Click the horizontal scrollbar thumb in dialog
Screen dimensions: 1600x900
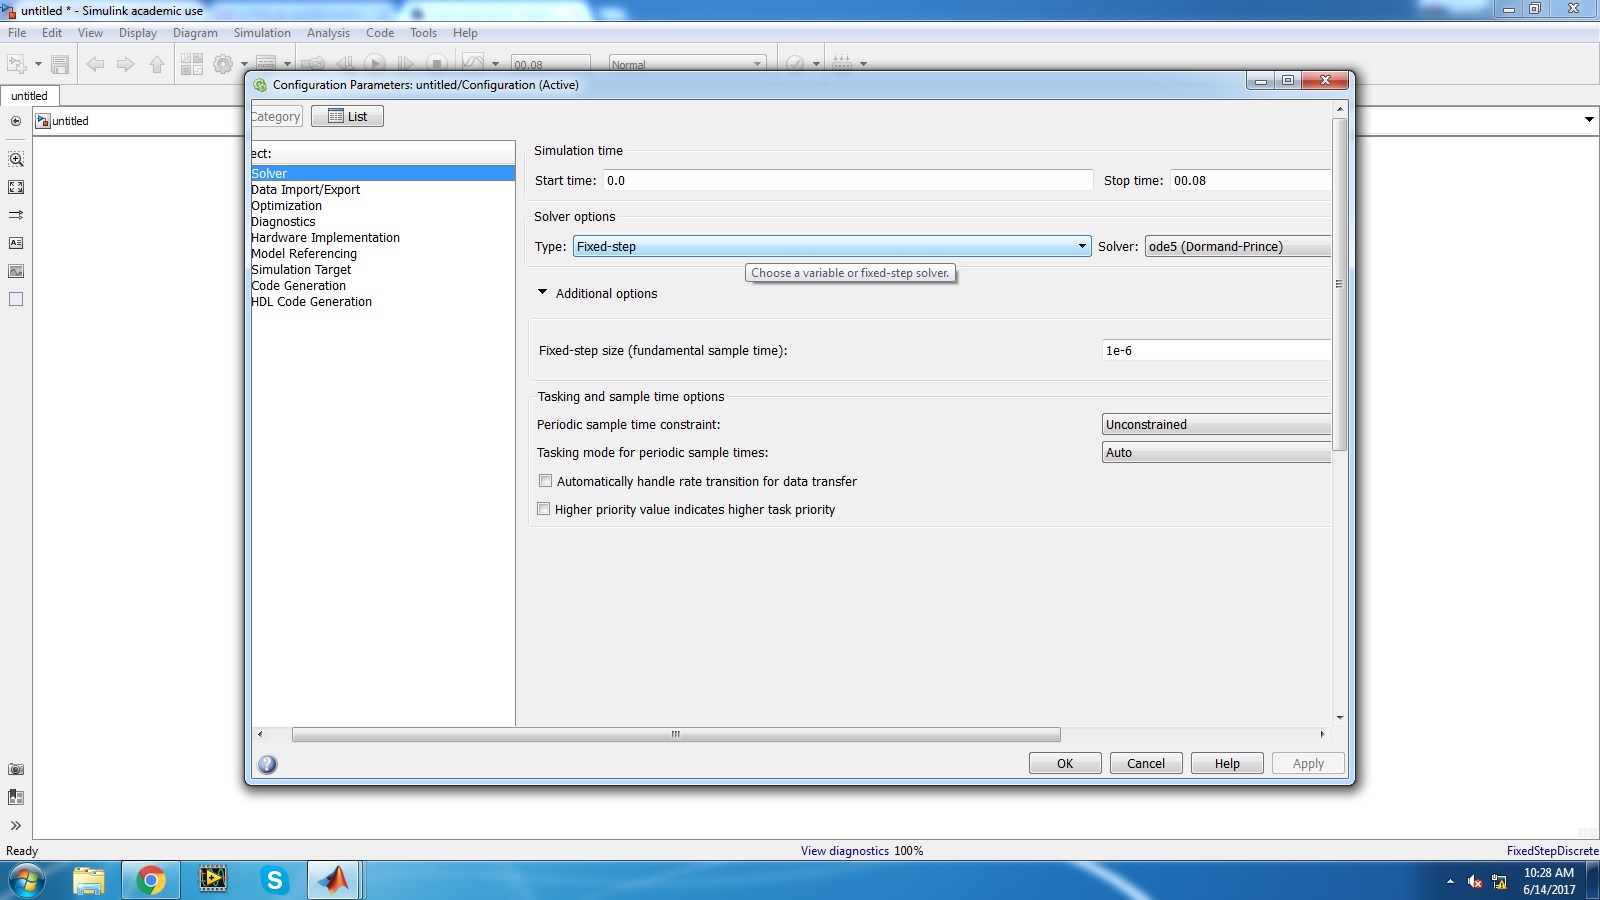coord(676,734)
